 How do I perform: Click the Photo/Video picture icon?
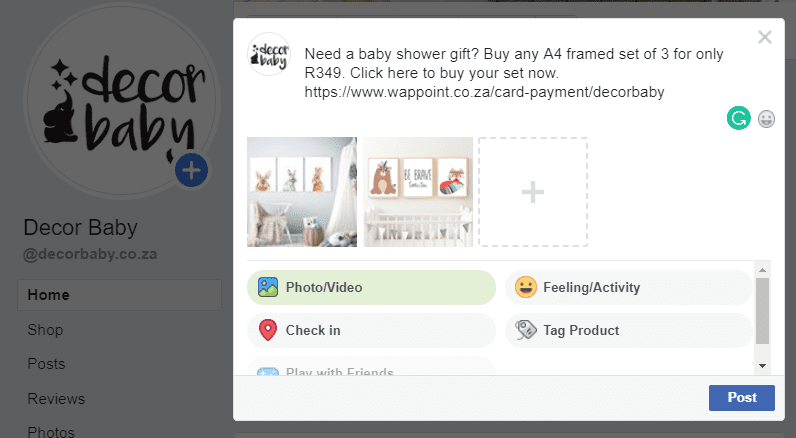click(268, 287)
